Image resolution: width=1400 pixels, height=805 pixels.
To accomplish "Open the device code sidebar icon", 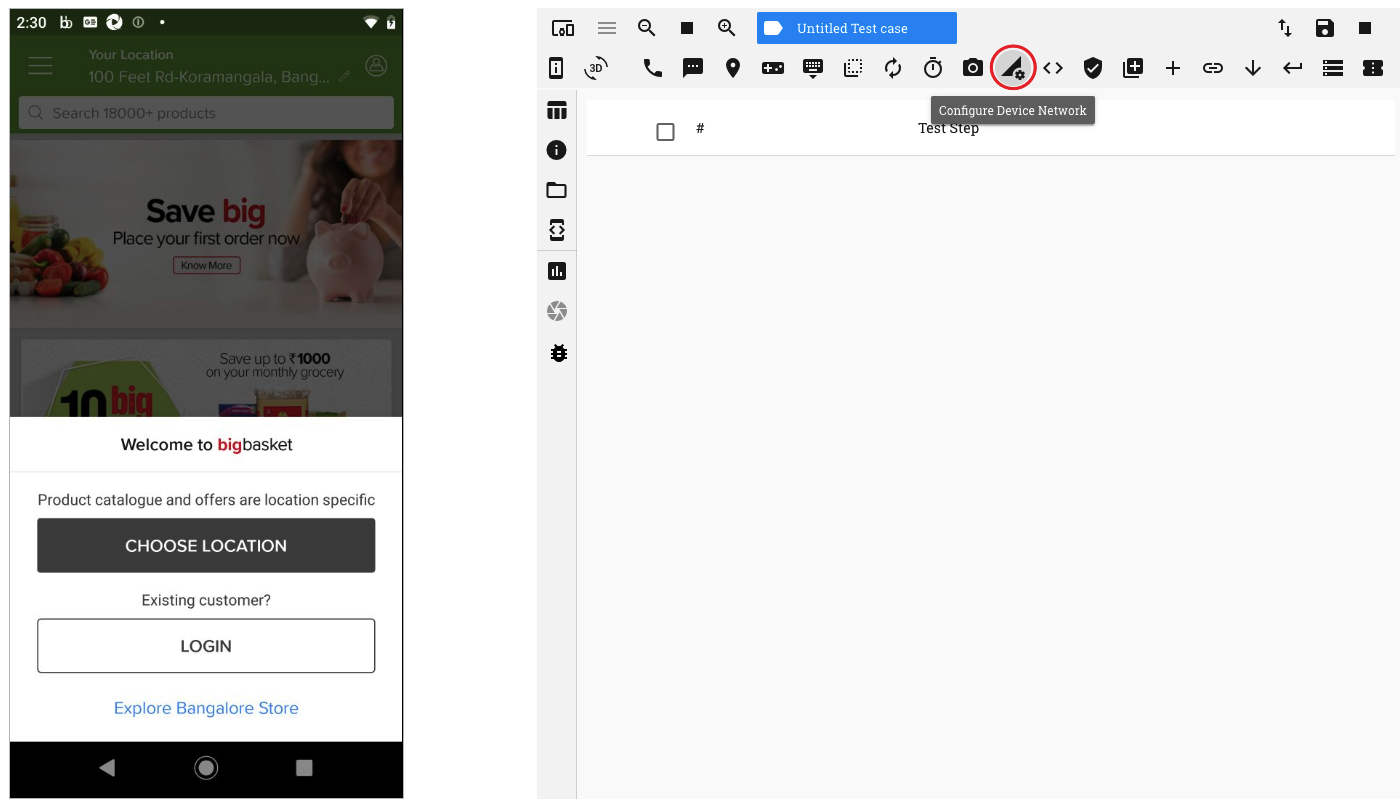I will pyautogui.click(x=557, y=230).
